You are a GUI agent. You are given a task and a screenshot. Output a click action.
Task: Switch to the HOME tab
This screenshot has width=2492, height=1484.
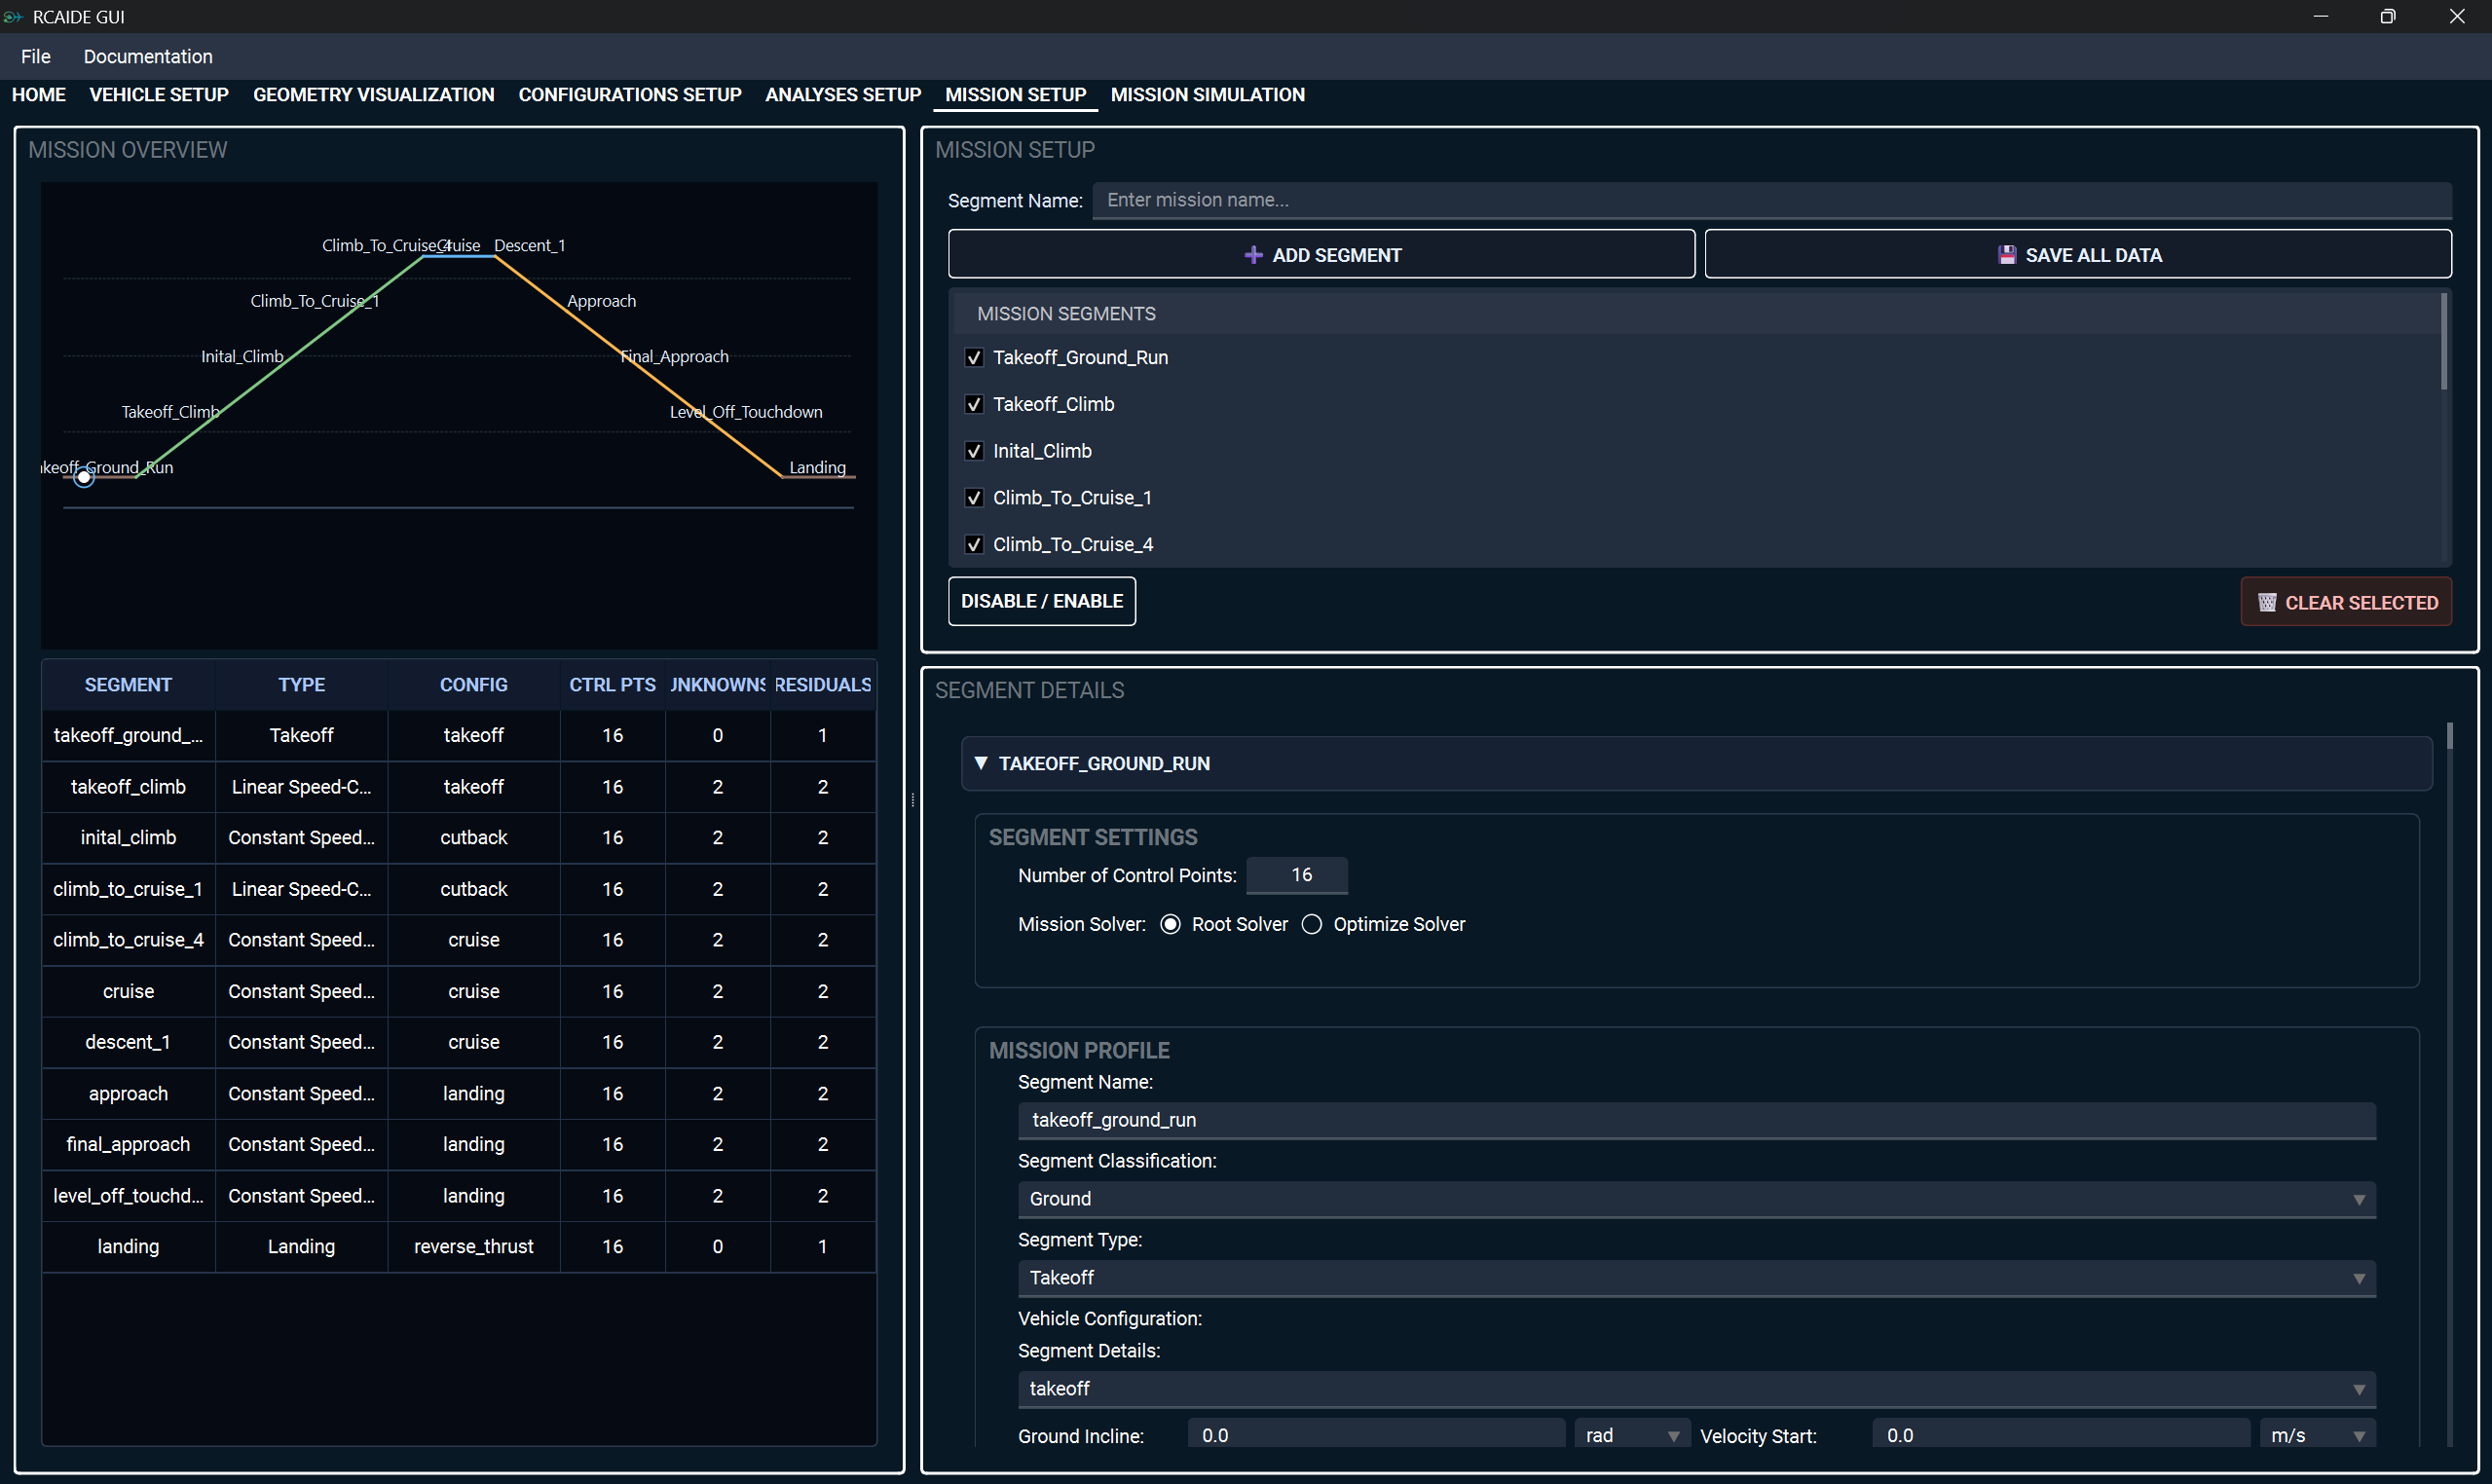click(x=39, y=94)
